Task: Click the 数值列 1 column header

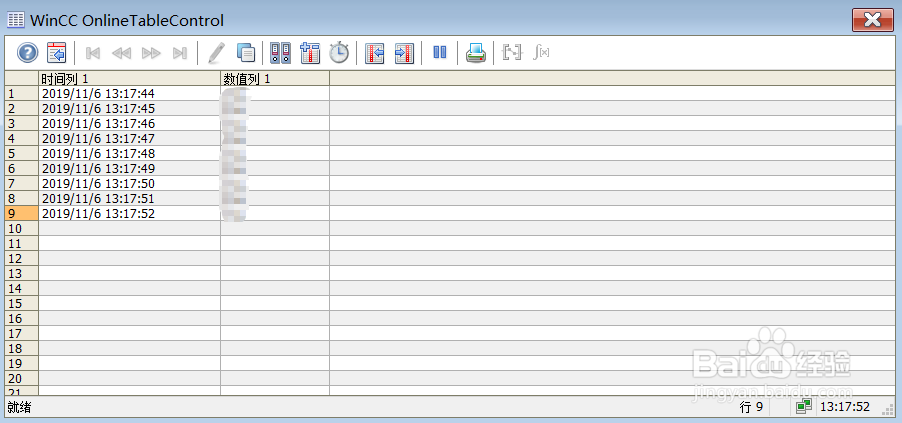Action: [275, 78]
